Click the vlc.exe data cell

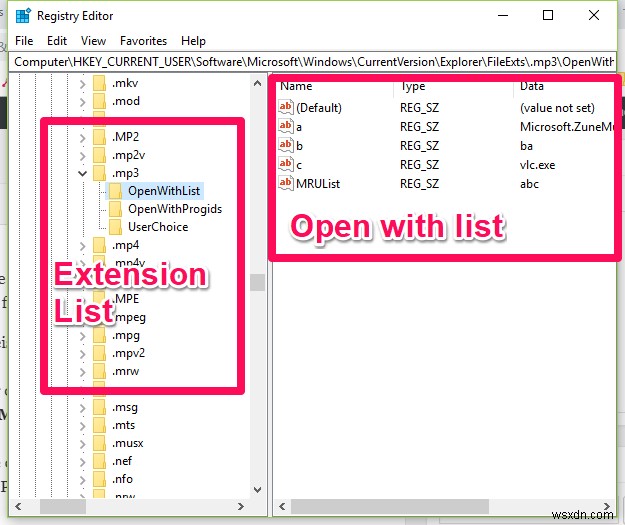tap(537, 165)
